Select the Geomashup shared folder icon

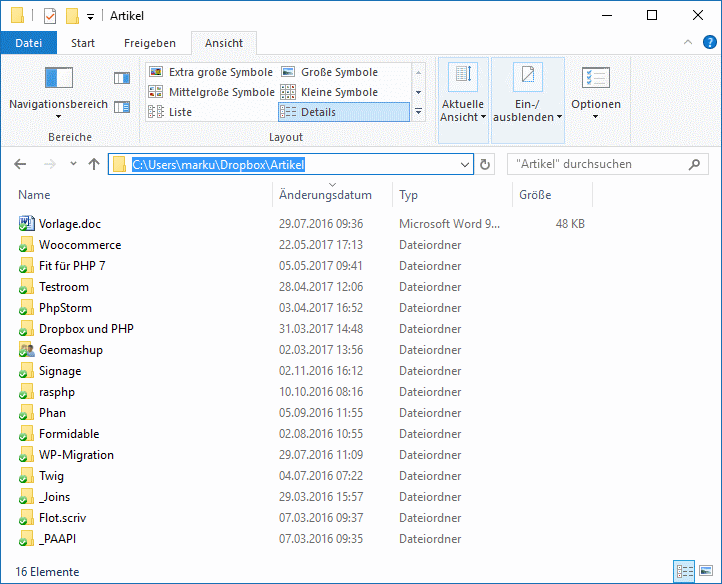[x=26, y=350]
